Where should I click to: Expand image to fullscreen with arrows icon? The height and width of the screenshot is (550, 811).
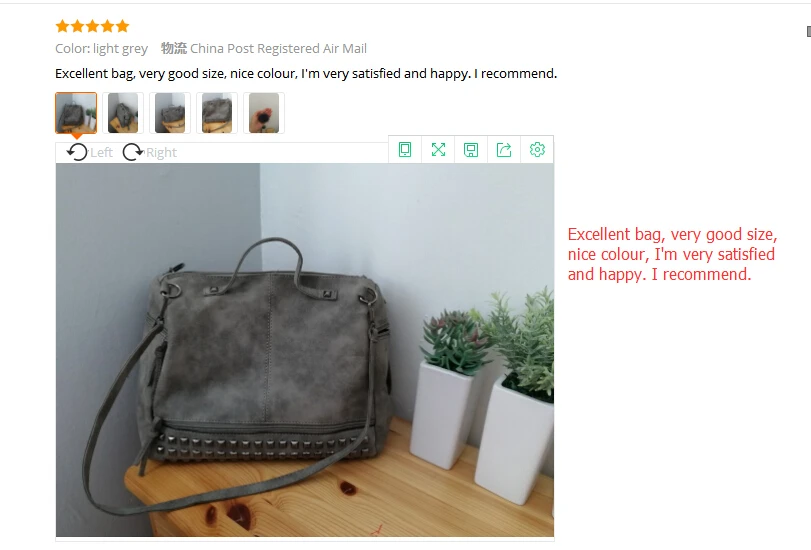(x=438, y=150)
